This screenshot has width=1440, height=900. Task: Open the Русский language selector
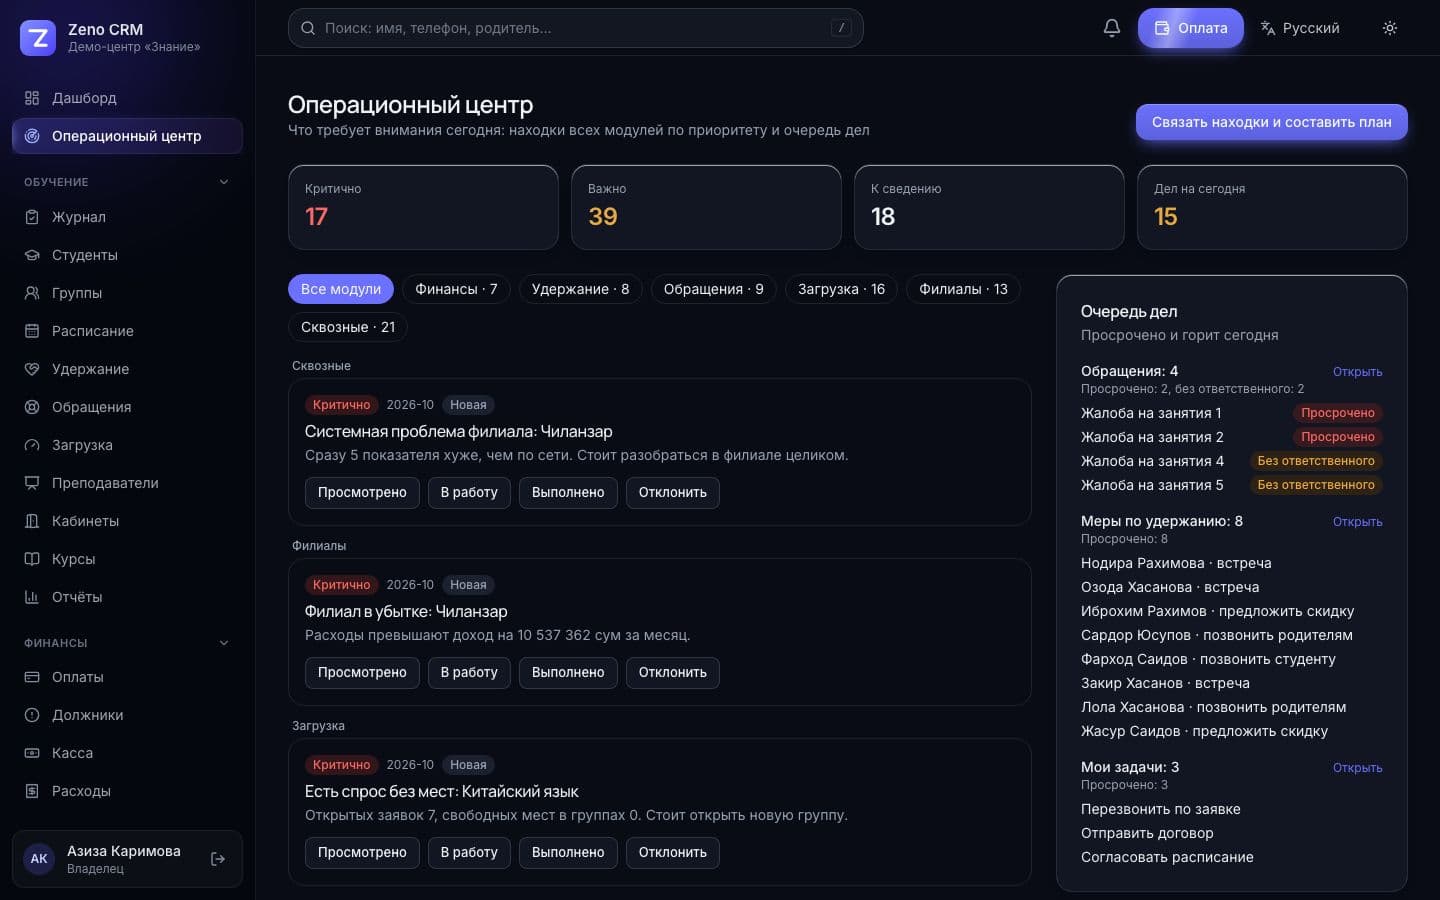1300,28
